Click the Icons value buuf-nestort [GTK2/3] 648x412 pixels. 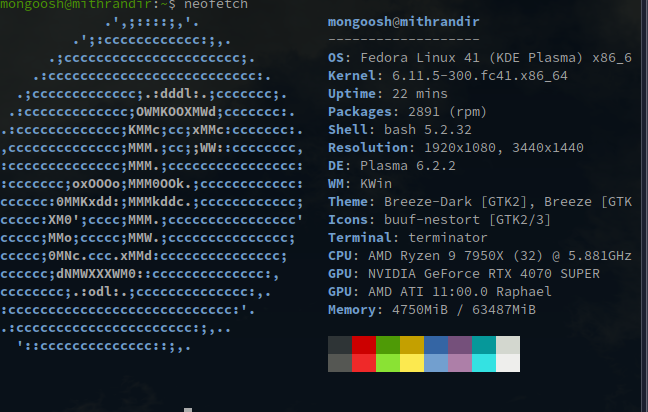click(x=467, y=220)
